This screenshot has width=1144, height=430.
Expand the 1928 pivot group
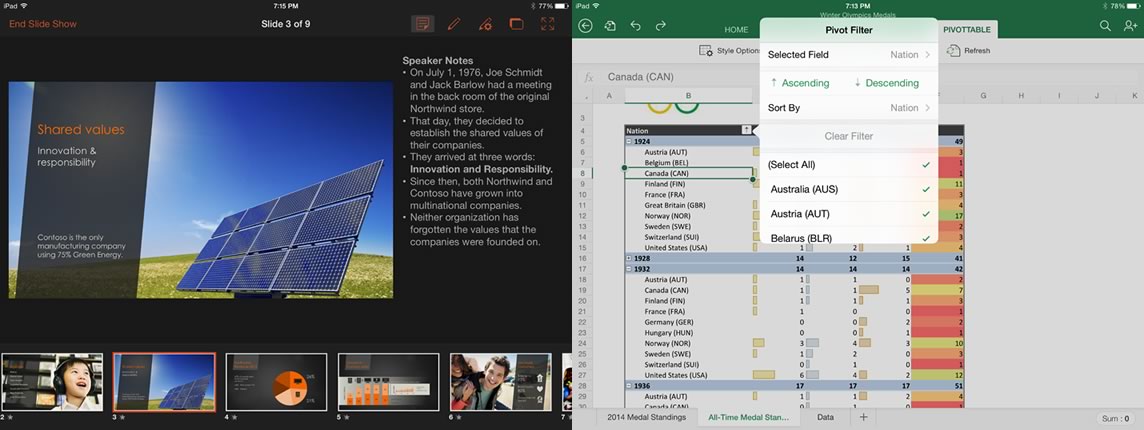click(x=629, y=258)
